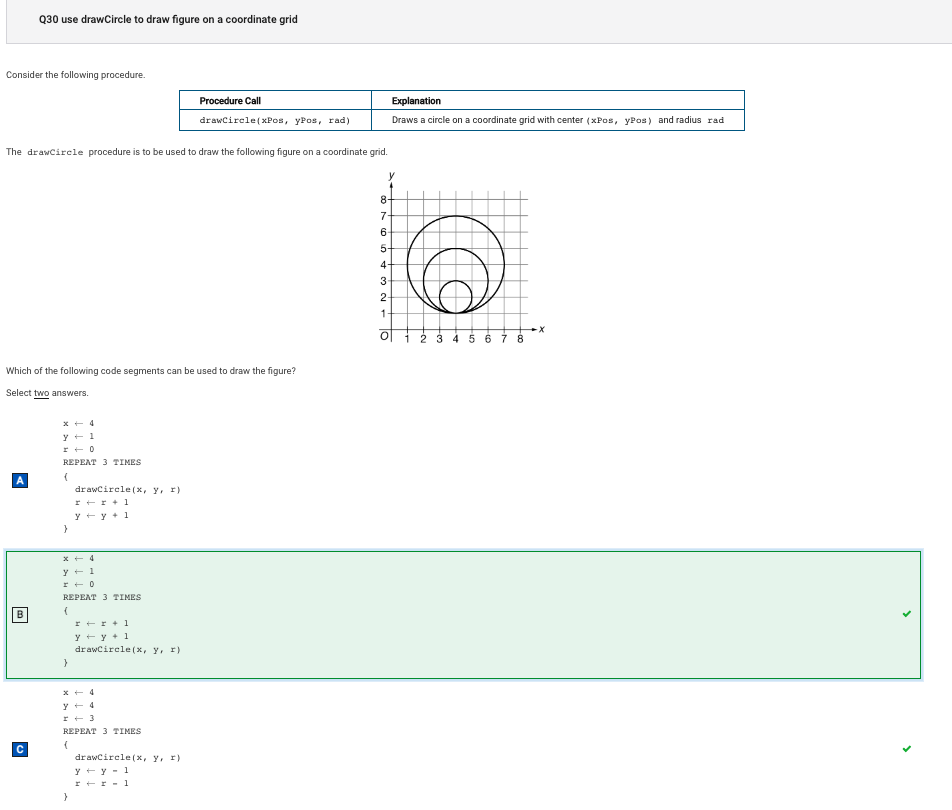Click the 'Procedure Call' table header
Image resolution: width=952 pixels, height=810 pixels.
[x=230, y=101]
